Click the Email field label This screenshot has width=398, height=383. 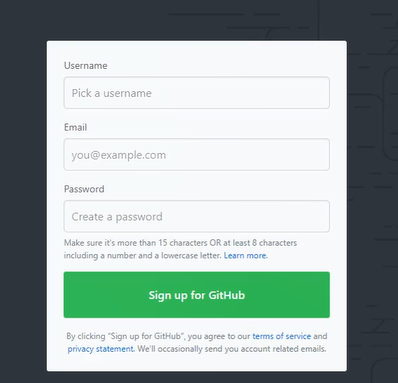coord(75,127)
